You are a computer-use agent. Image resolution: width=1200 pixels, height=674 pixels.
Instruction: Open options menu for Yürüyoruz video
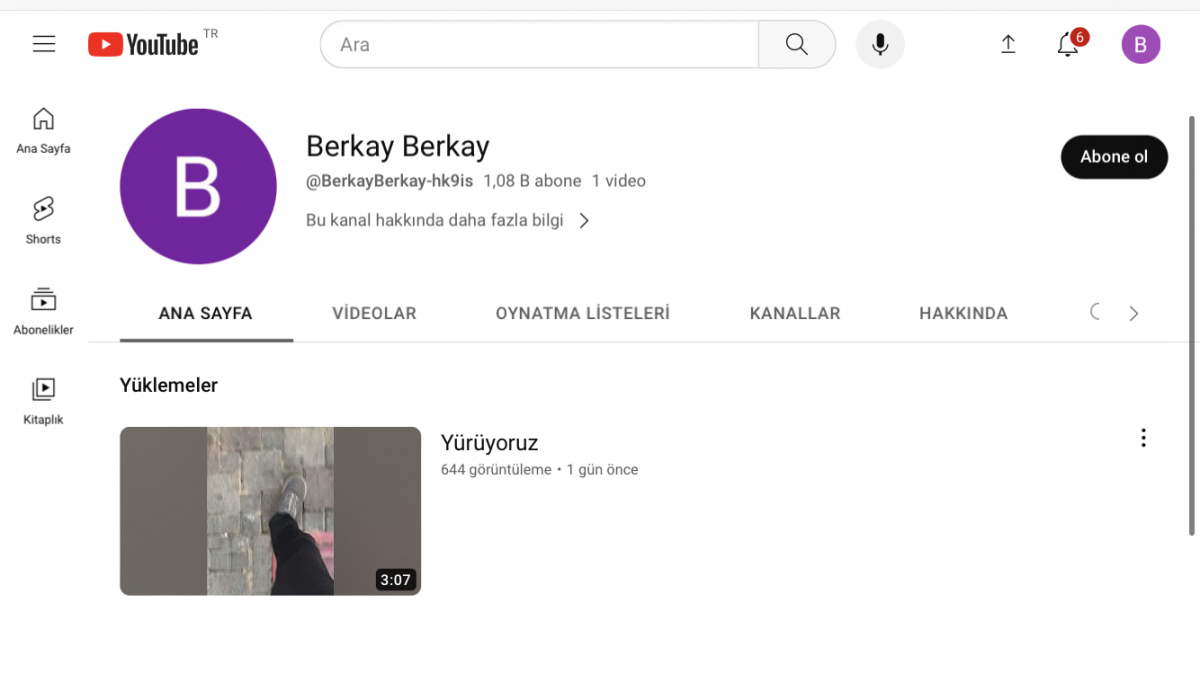[x=1143, y=438]
